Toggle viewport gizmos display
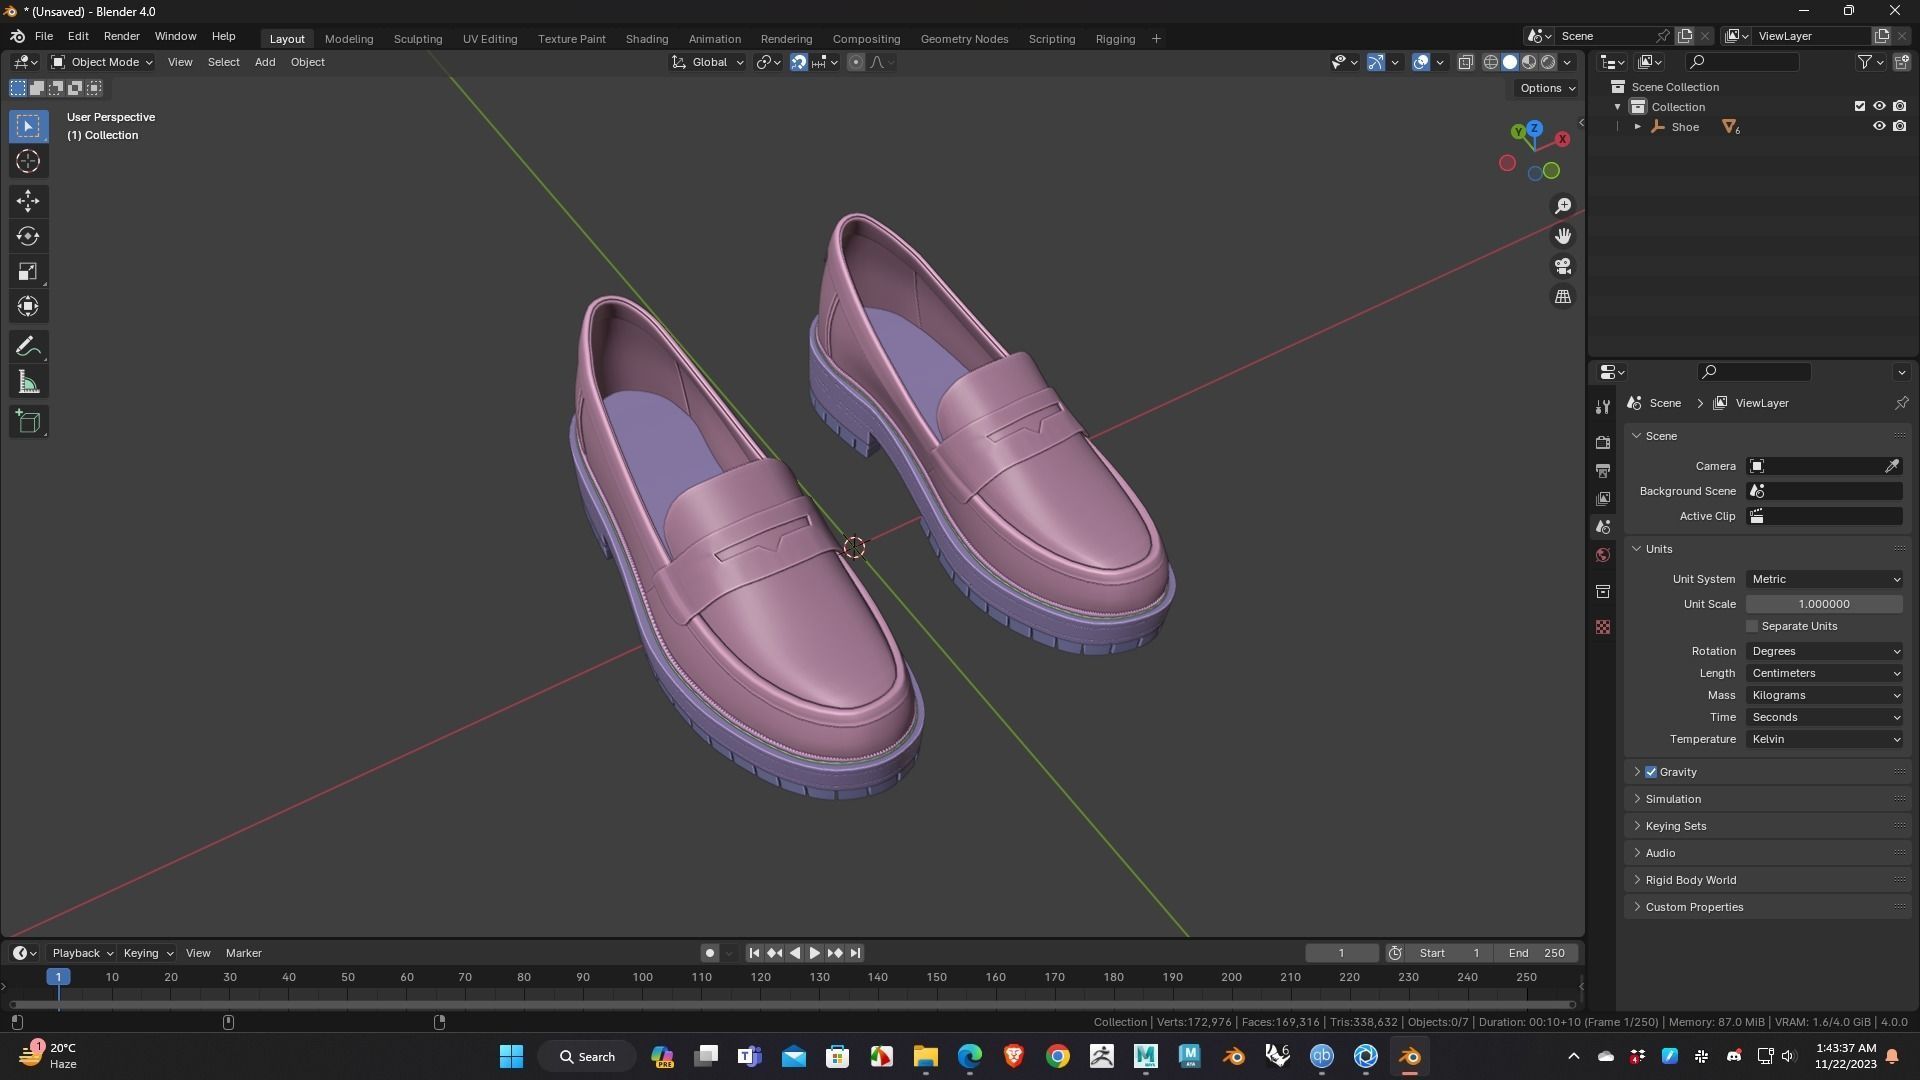This screenshot has width=1920, height=1080. pyautogui.click(x=1376, y=62)
